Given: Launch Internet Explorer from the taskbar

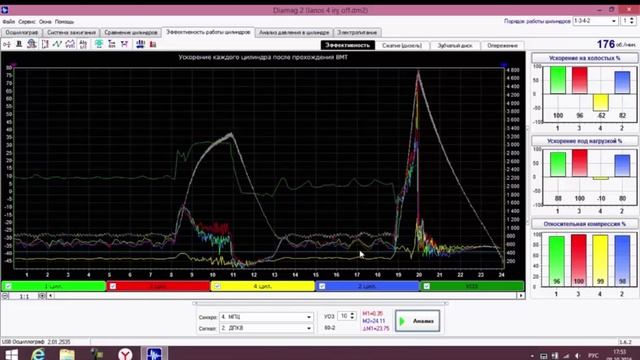Looking at the screenshot, I should tap(38, 354).
